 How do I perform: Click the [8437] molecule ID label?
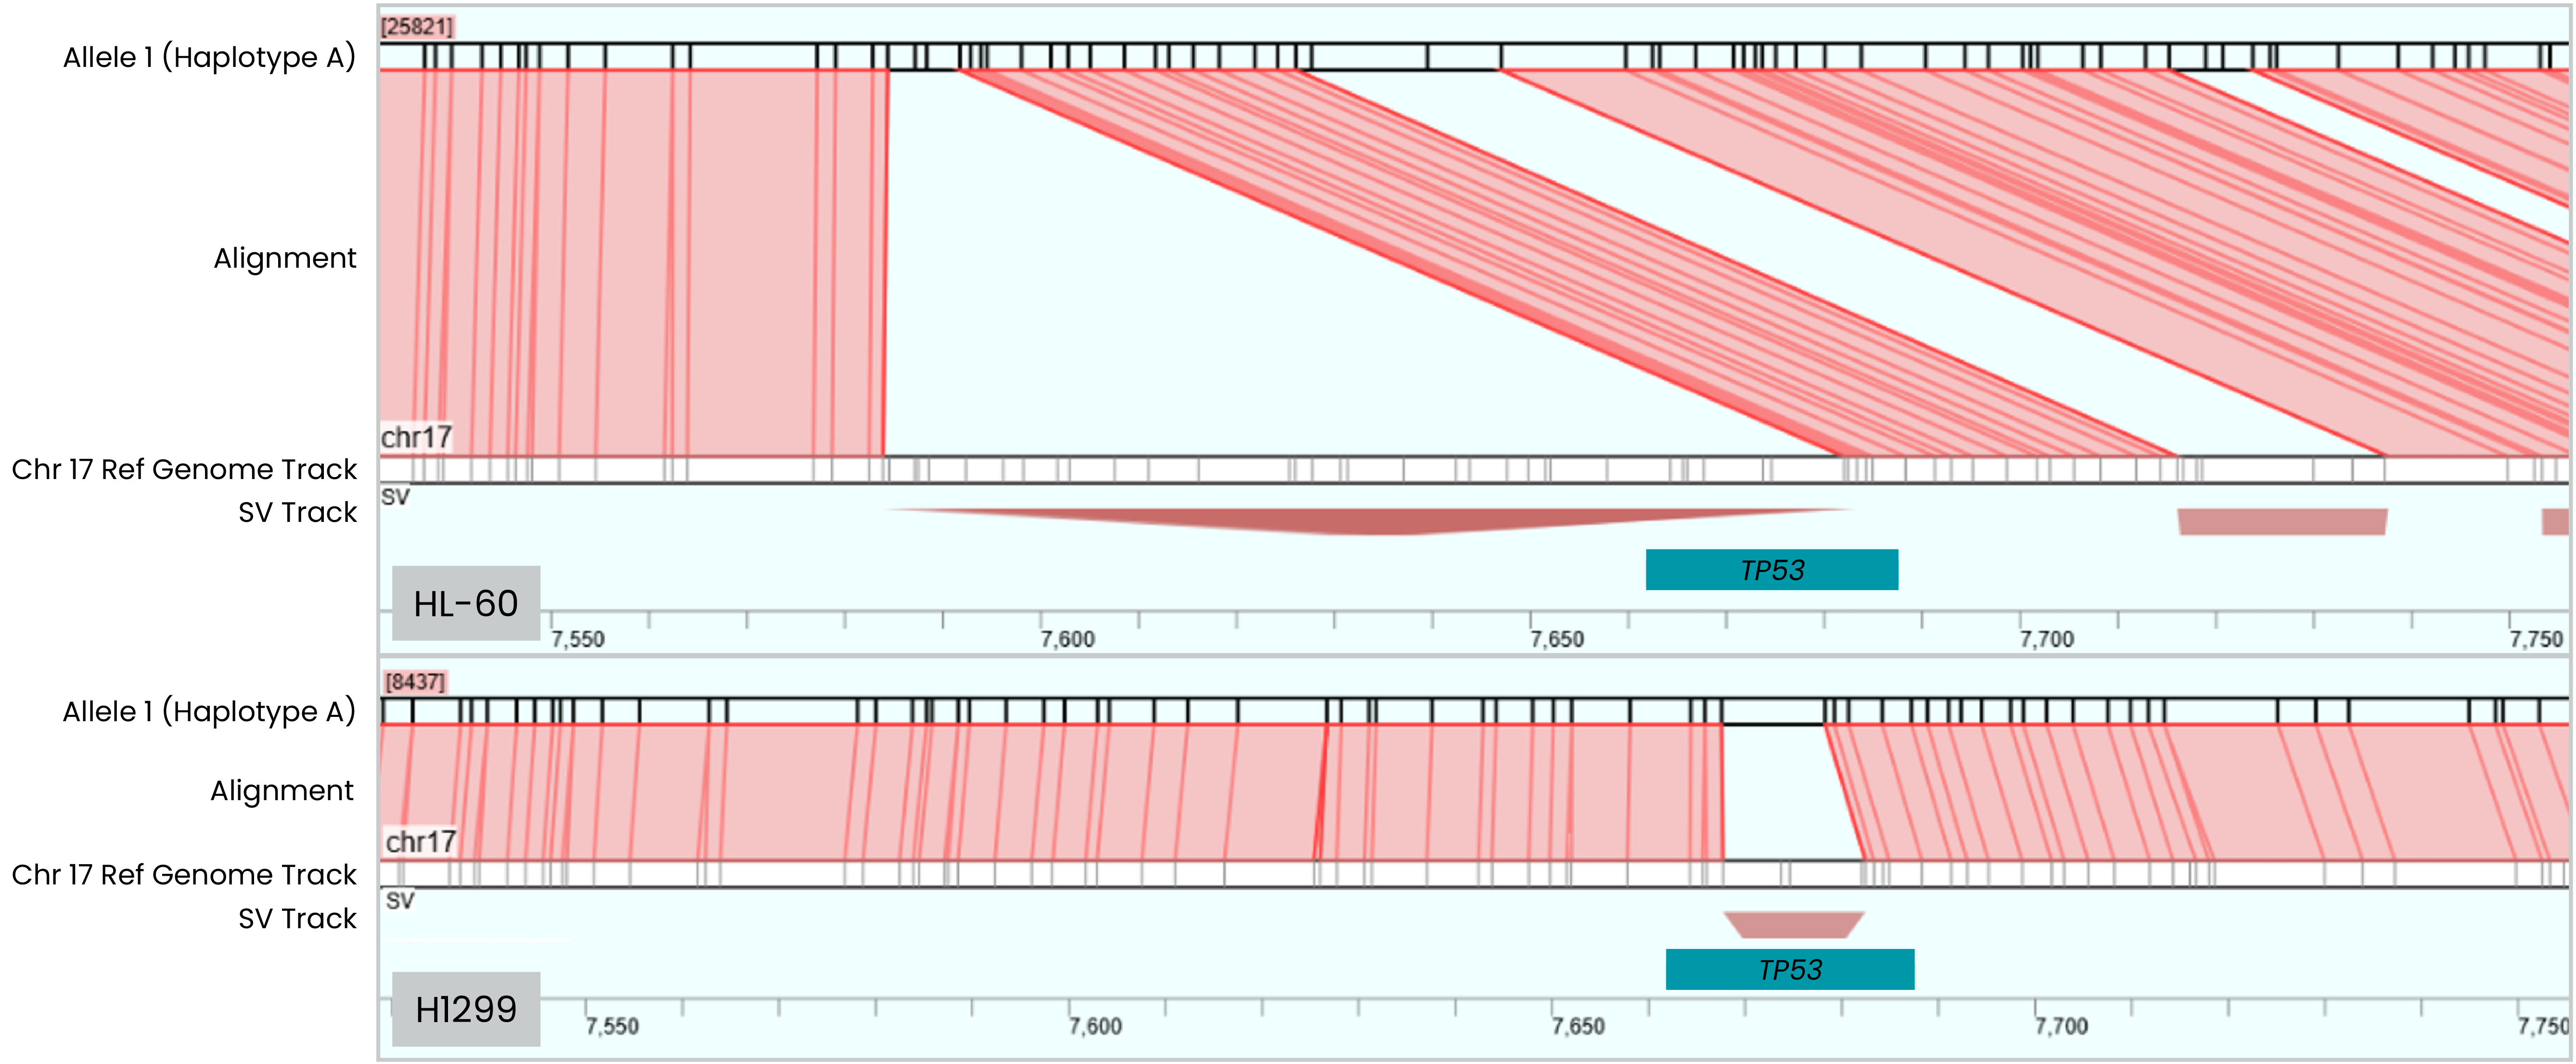tap(414, 682)
